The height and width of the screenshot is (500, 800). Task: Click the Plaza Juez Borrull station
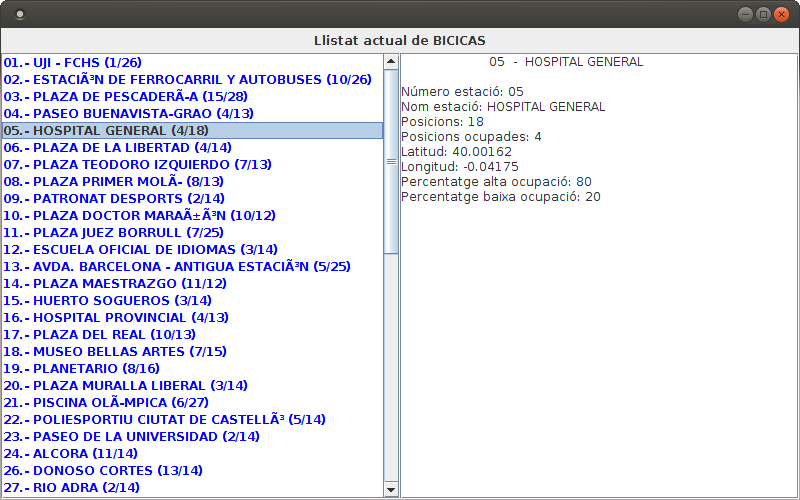(x=113, y=232)
